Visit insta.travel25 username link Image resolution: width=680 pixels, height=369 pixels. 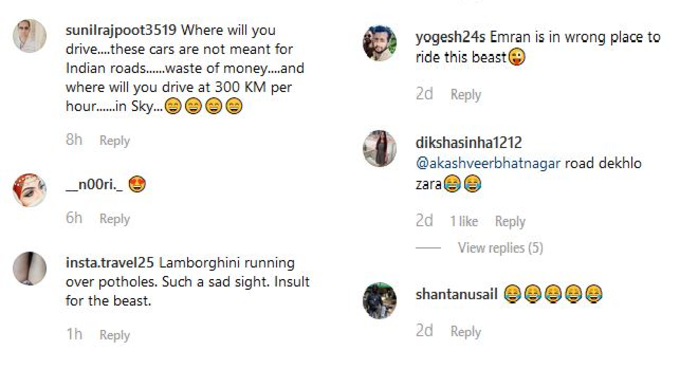110,262
